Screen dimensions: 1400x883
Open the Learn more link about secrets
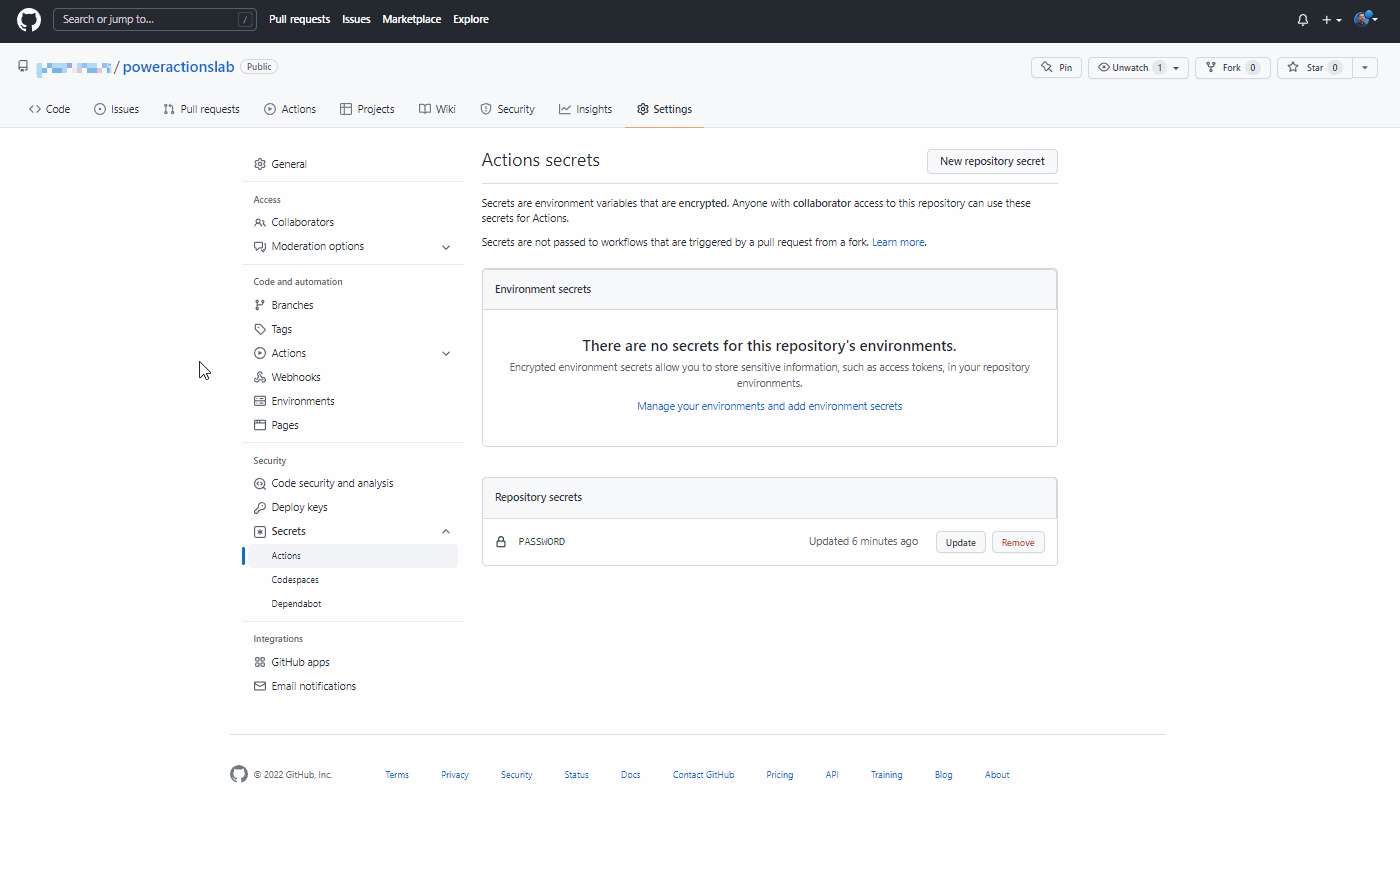click(x=897, y=241)
